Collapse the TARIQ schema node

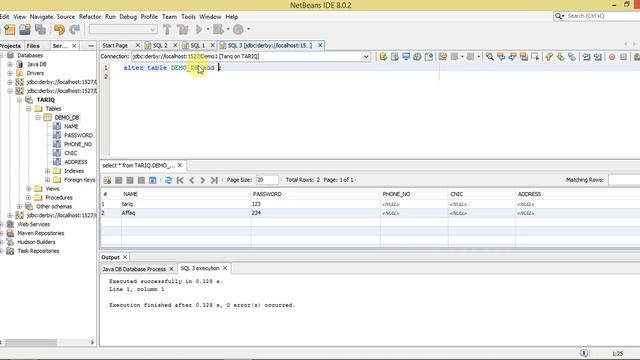[19, 100]
